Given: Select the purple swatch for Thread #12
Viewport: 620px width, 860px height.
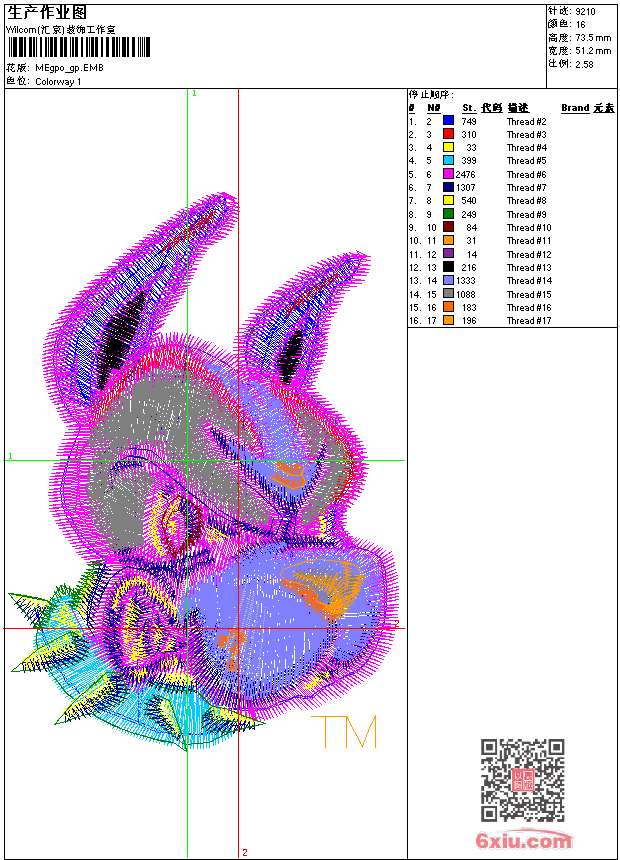Looking at the screenshot, I should click(x=448, y=254).
